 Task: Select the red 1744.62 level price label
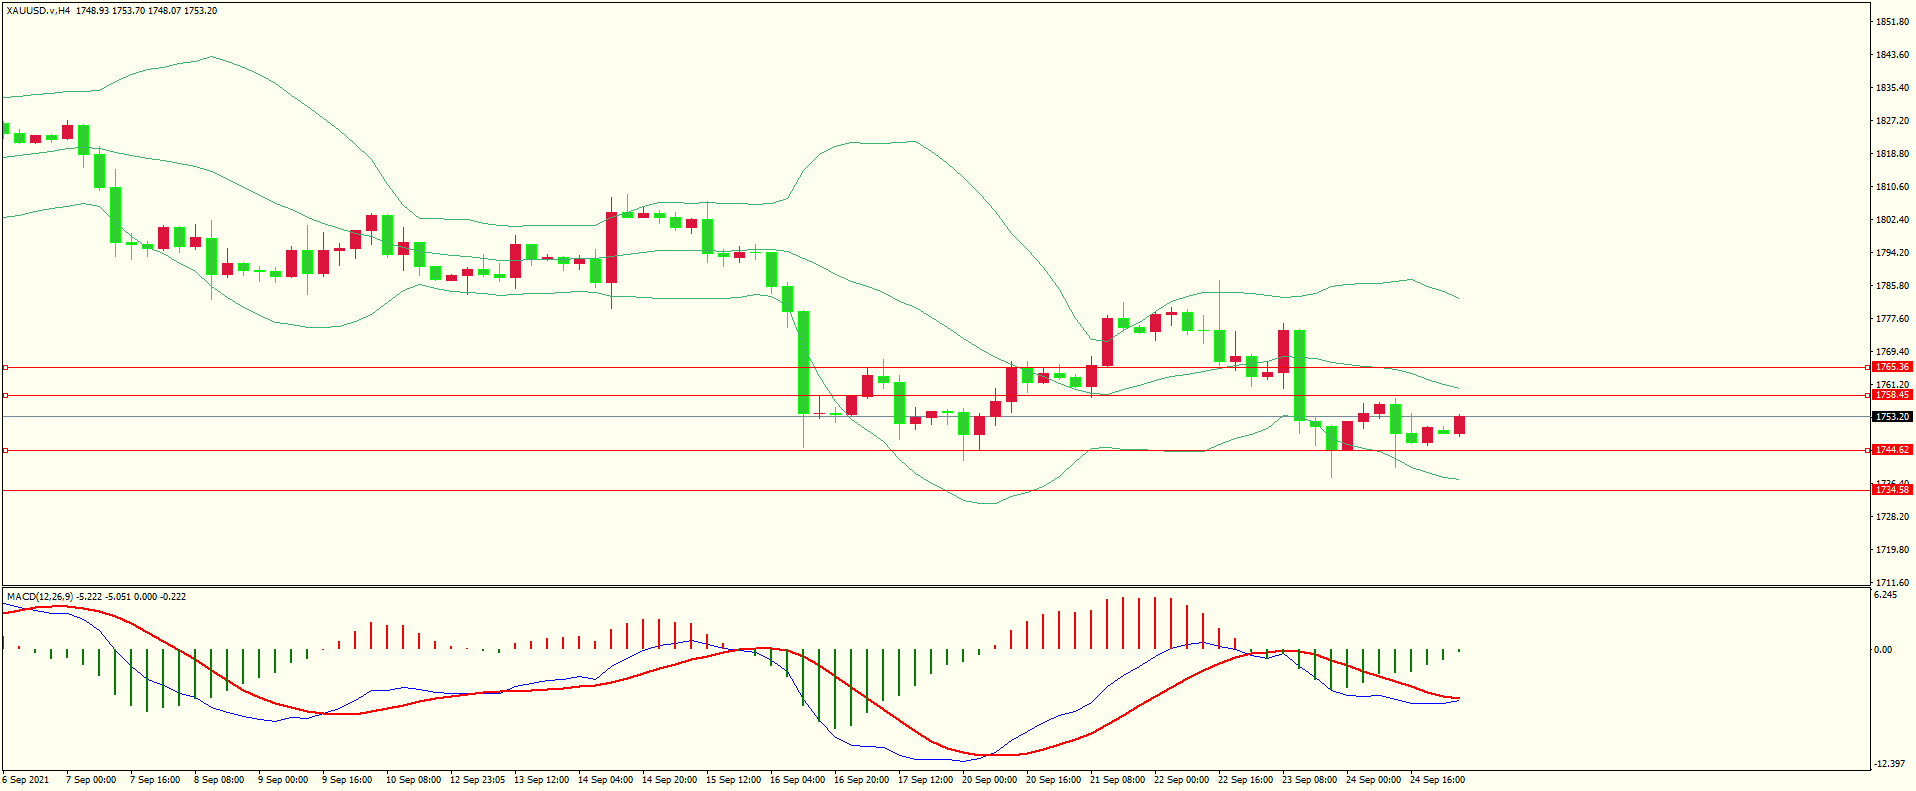click(1892, 450)
